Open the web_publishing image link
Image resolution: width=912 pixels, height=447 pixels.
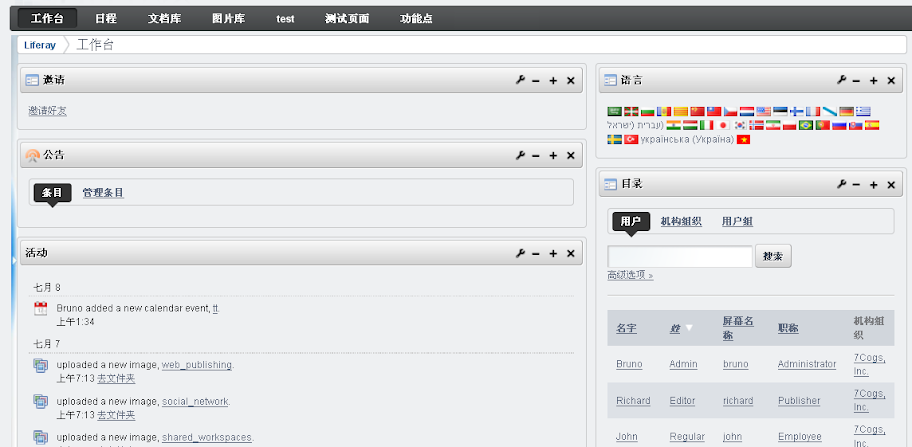[x=197, y=366]
